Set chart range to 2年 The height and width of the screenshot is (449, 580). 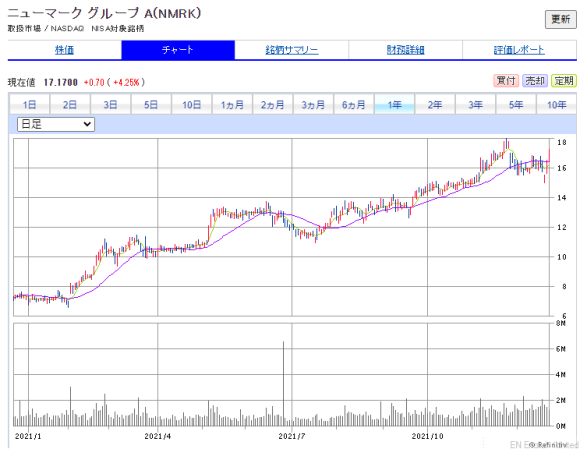tap(435, 105)
